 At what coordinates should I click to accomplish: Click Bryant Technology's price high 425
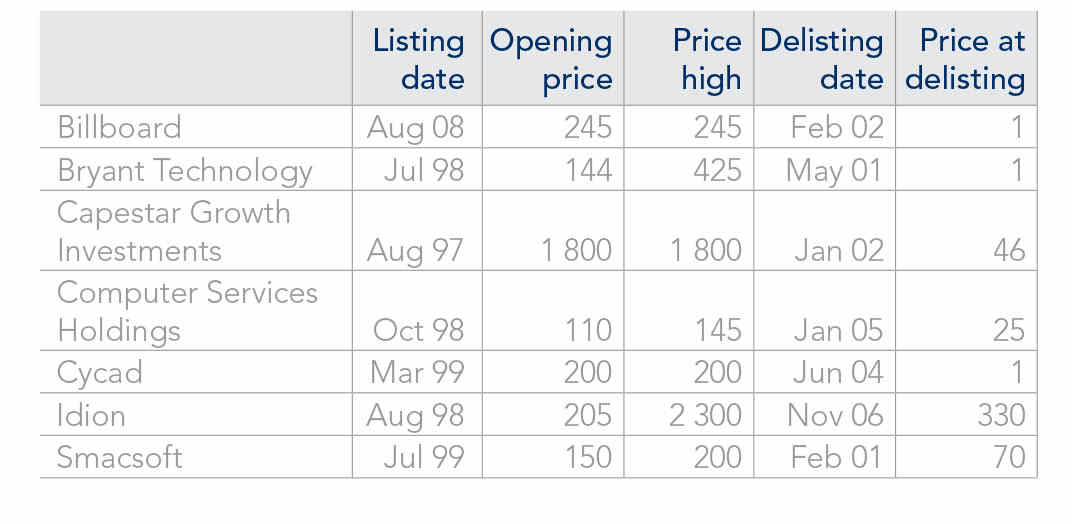717,170
